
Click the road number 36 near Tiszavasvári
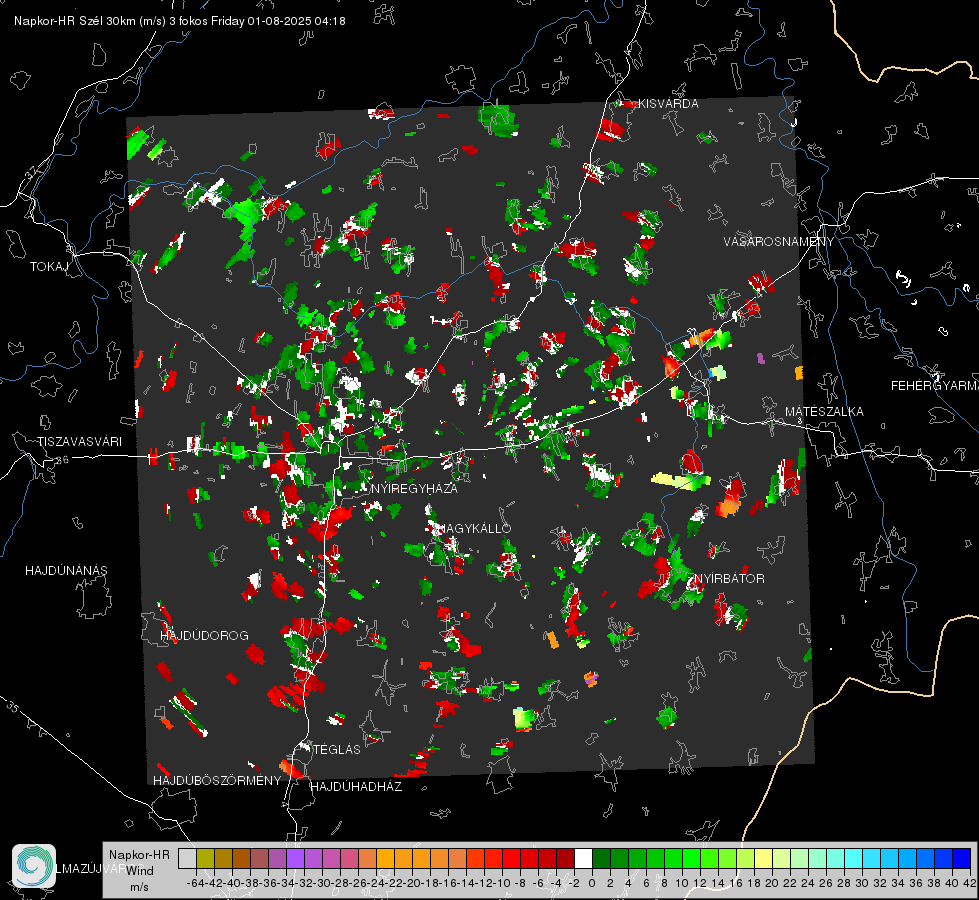click(62, 460)
